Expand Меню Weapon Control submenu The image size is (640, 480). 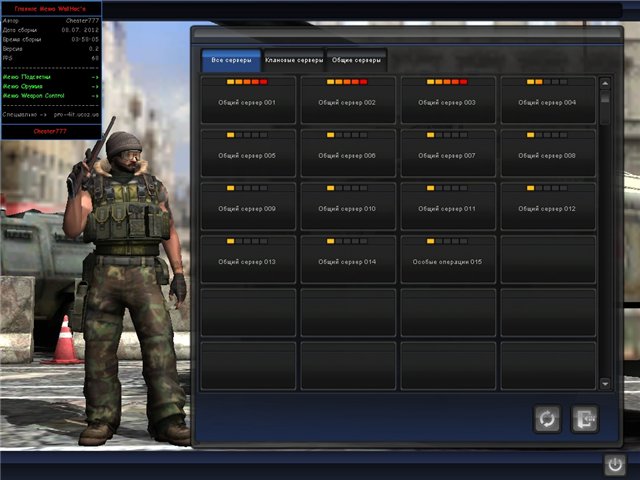51,96
